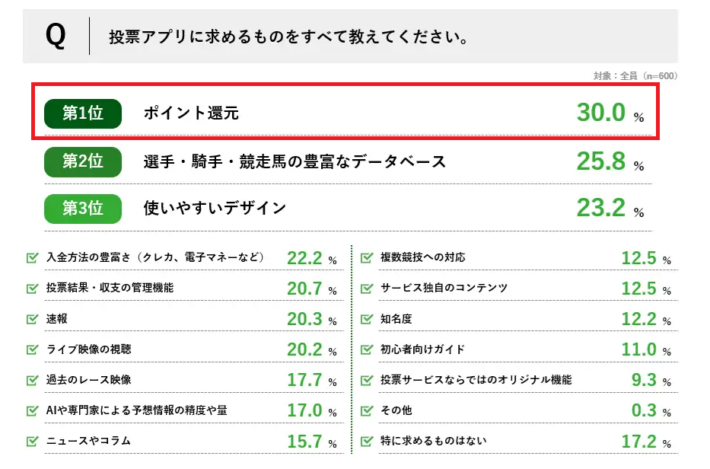Click the checkmark icon beside その他
Image resolution: width=710 pixels, height=469 pixels.
(x=367, y=410)
